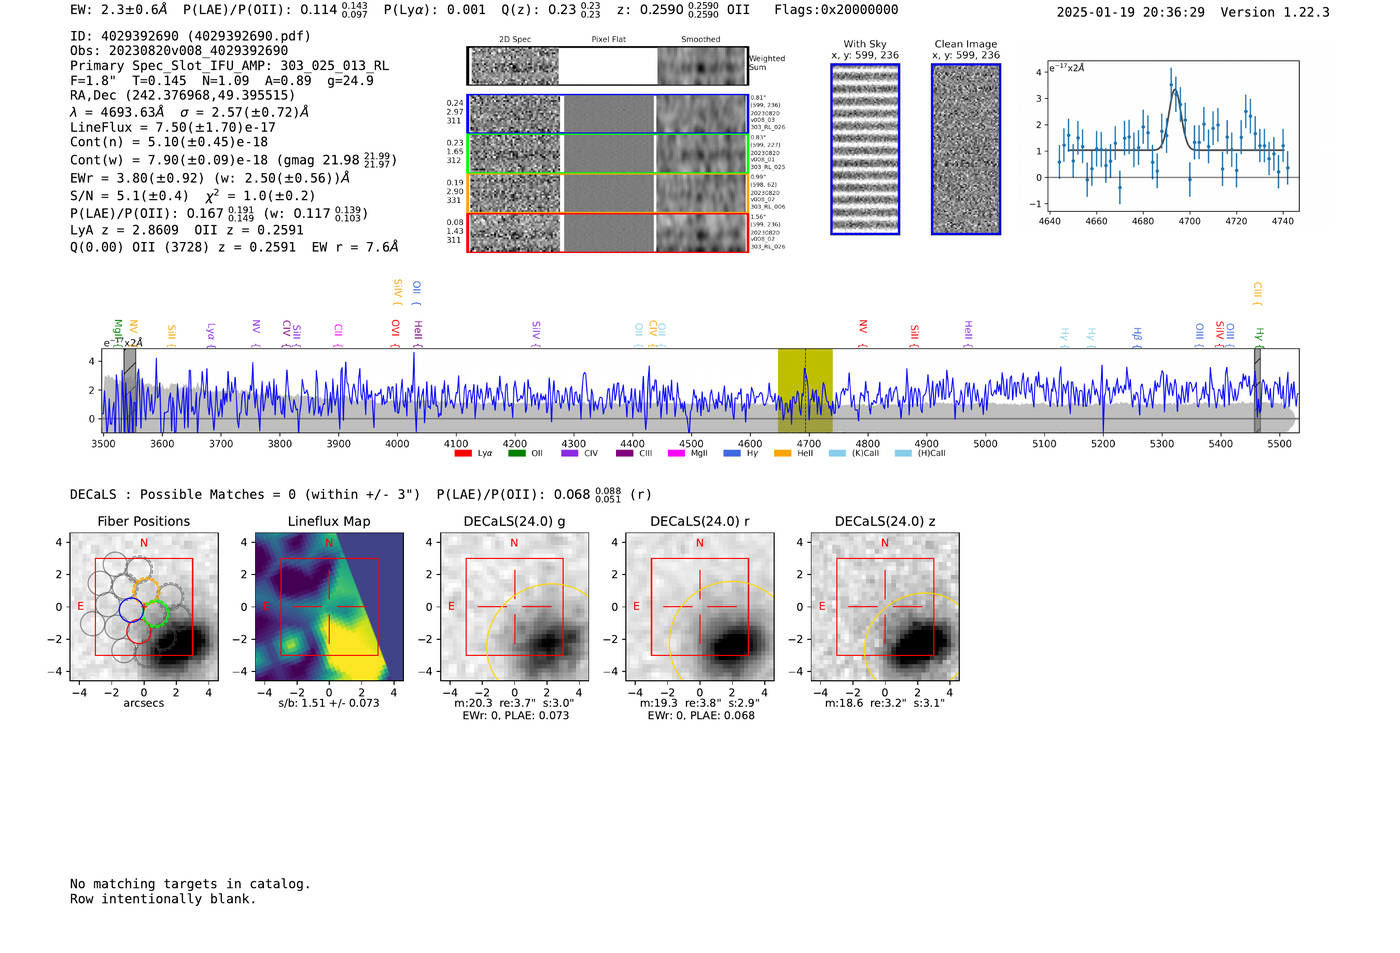Click the Lyα red legend swatch
The image size is (1400, 953).
[x=463, y=453]
